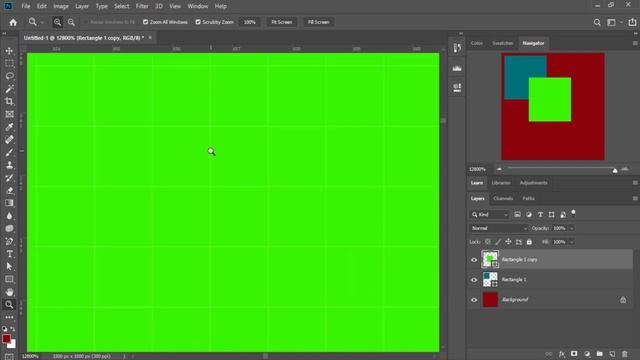Open Edit Toolbar three-dots menu
The width and height of the screenshot is (640, 360).
(x=9, y=317)
